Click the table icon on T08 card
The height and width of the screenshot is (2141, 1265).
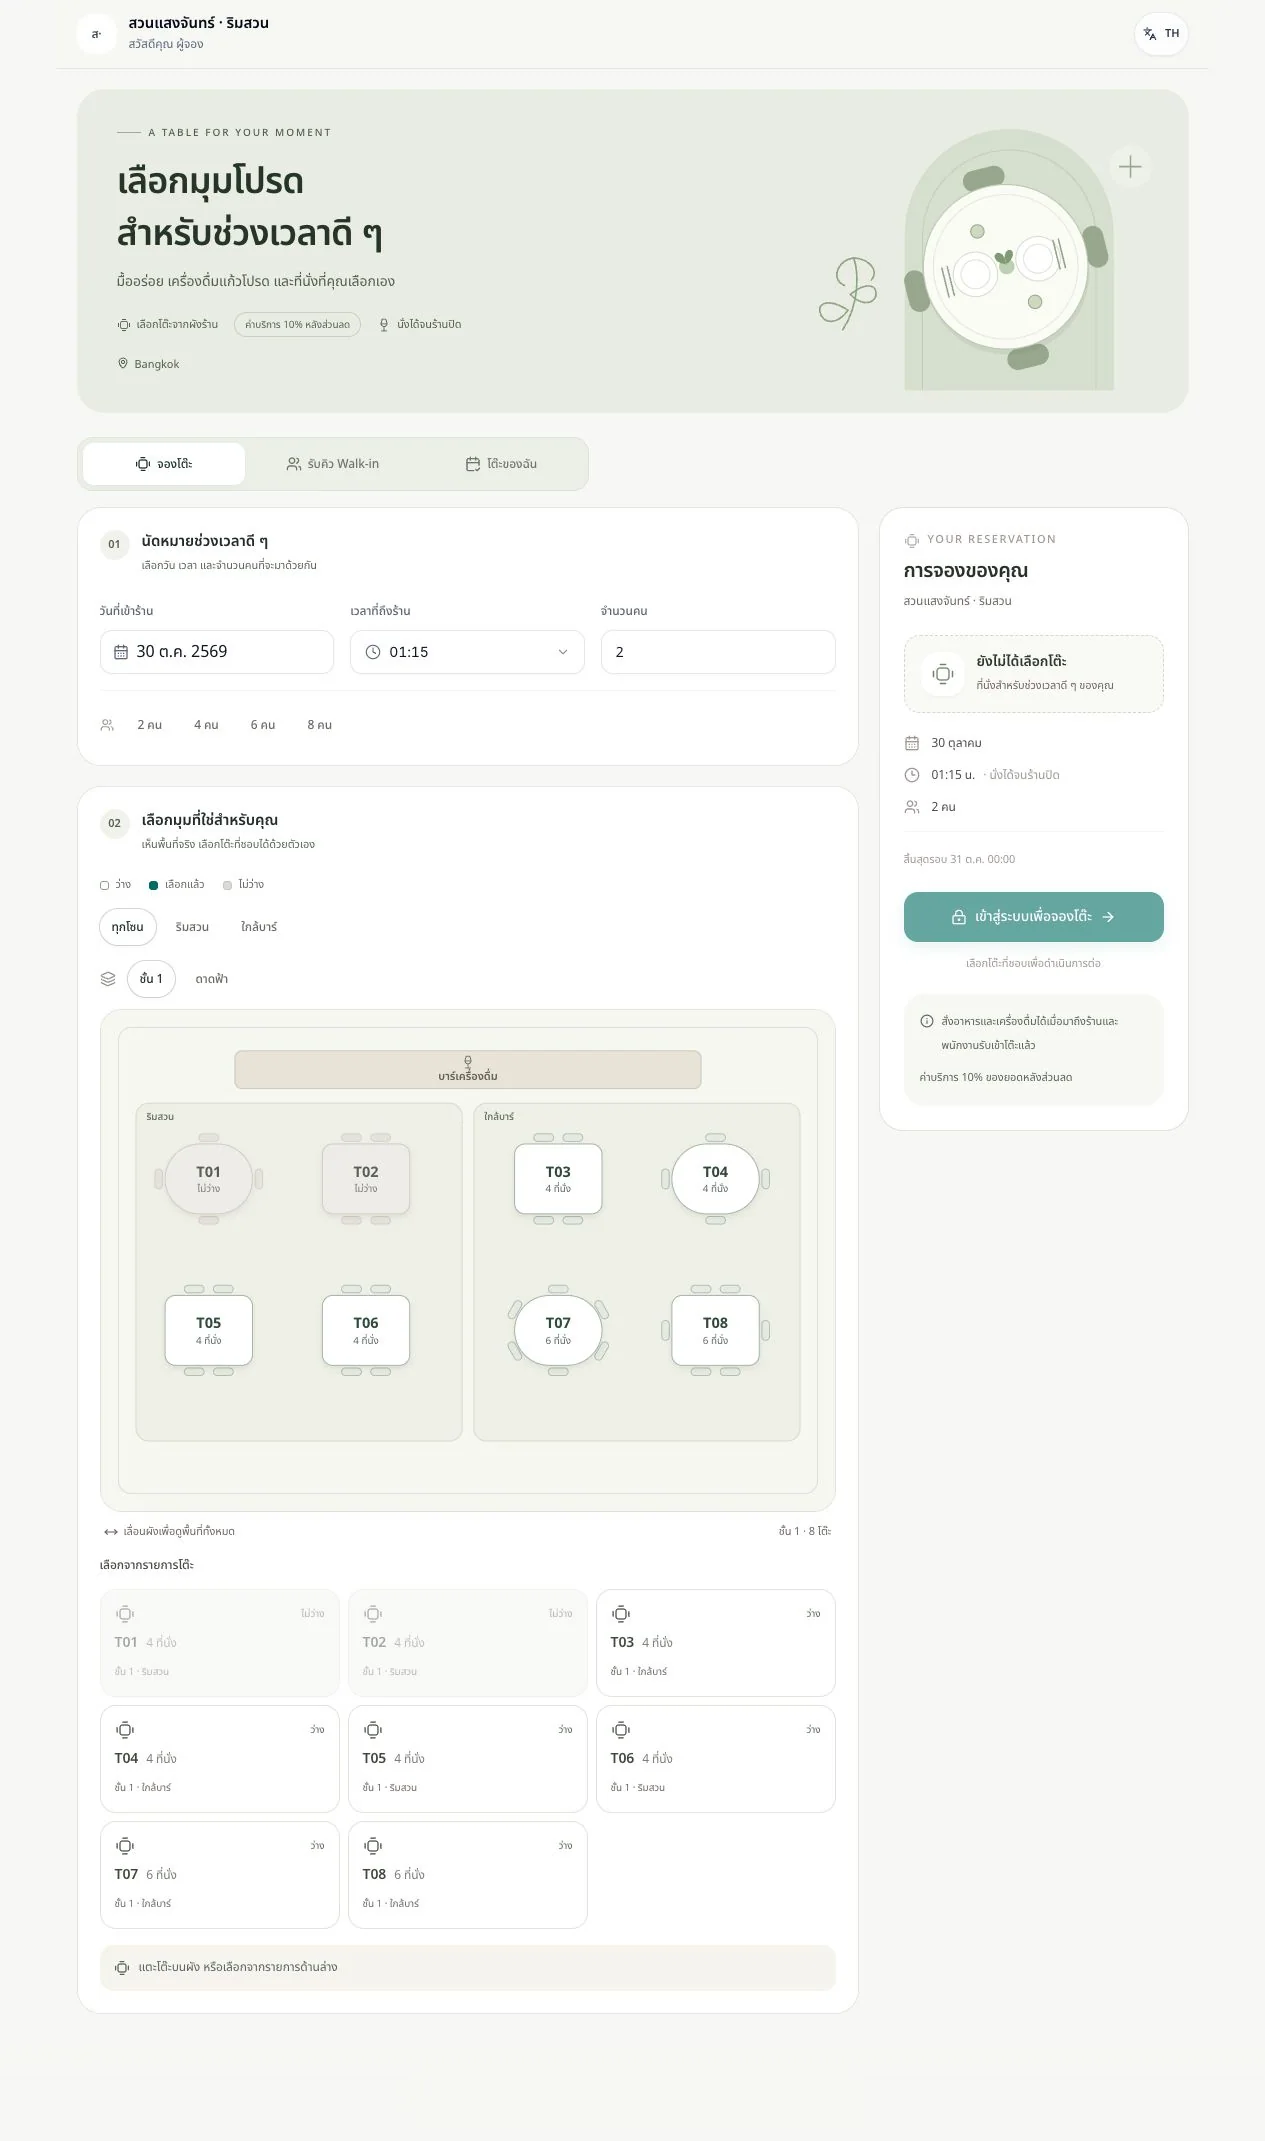[x=373, y=1845]
